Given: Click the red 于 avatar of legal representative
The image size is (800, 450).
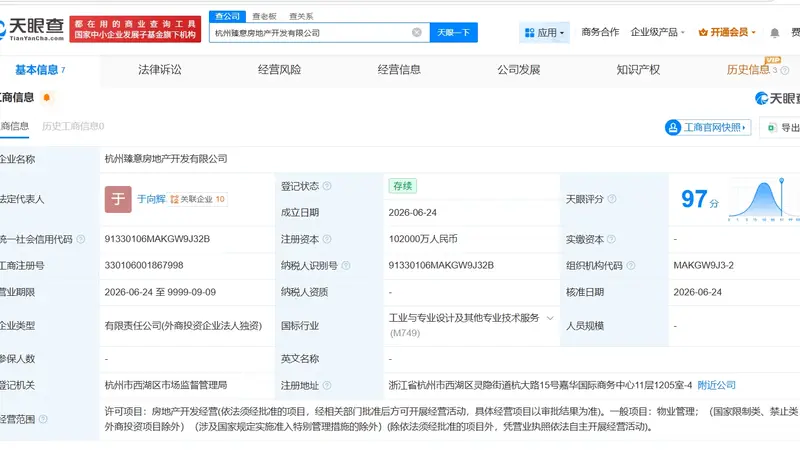Looking at the screenshot, I should tap(118, 199).
